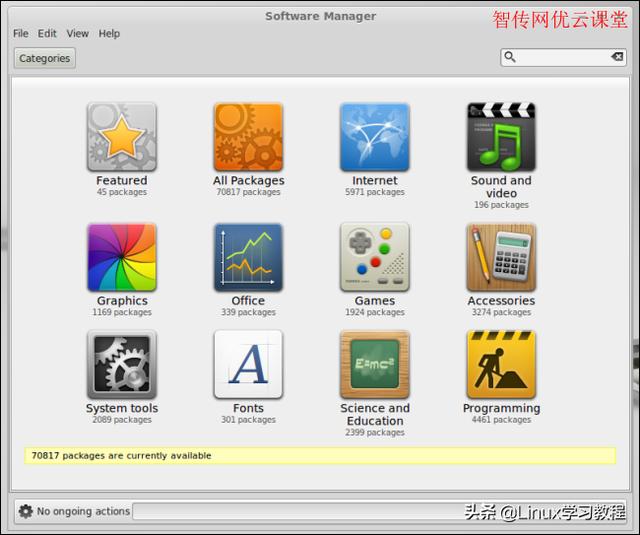This screenshot has width=640, height=535.
Task: Click the "5971 packages" count
Action: click(x=375, y=192)
